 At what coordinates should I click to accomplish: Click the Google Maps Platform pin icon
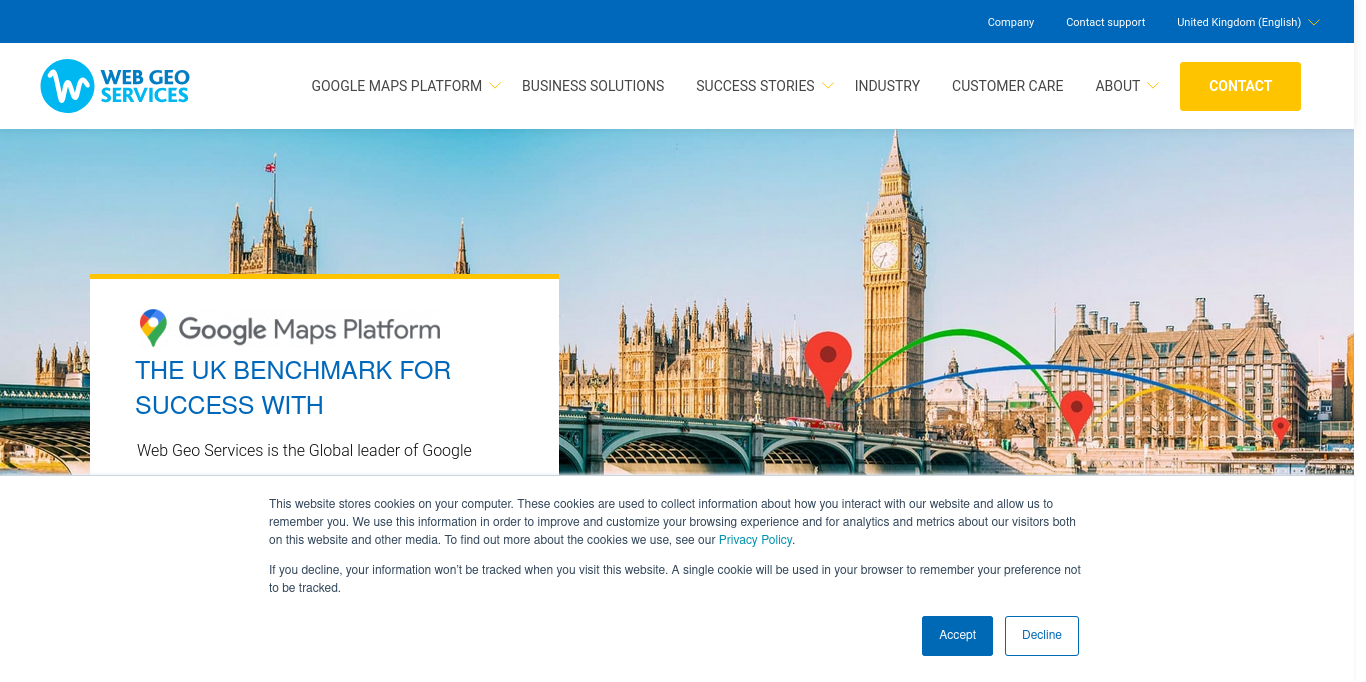click(152, 327)
